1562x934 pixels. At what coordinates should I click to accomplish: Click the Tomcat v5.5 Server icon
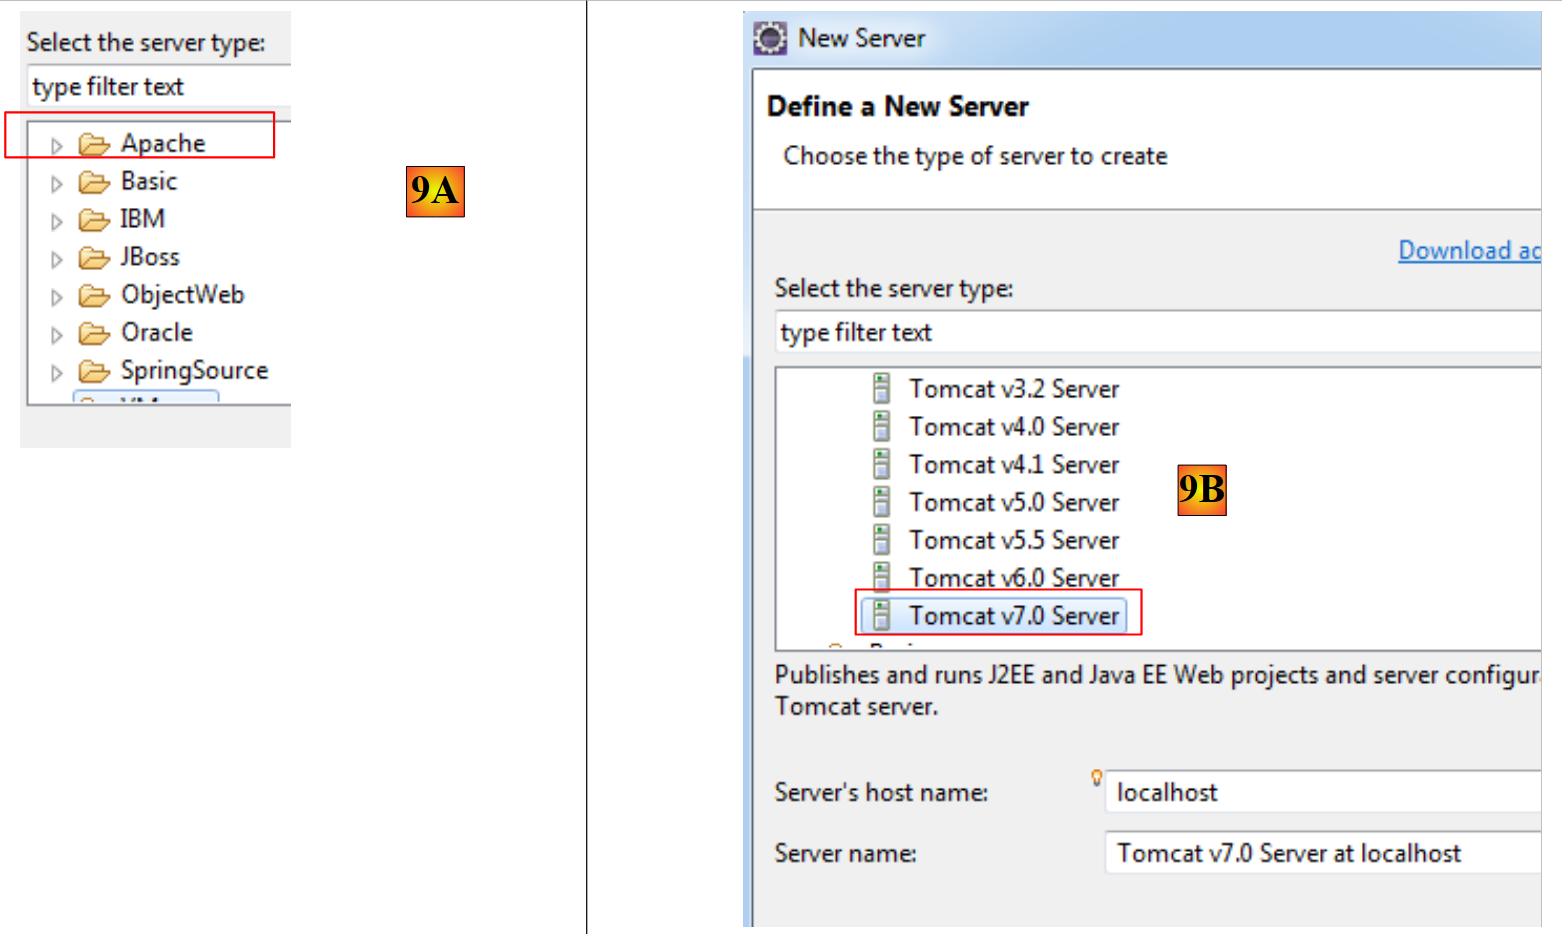(x=881, y=540)
